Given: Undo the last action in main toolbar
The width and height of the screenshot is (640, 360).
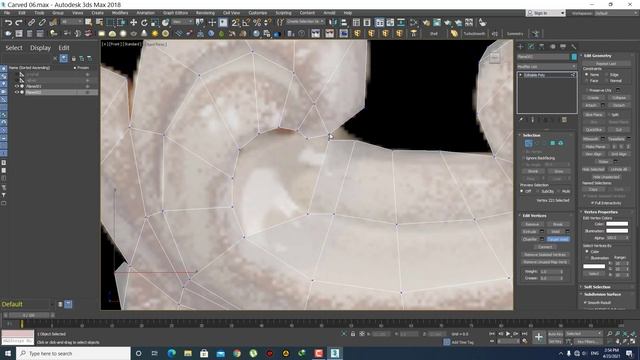Looking at the screenshot, I should (8, 22).
